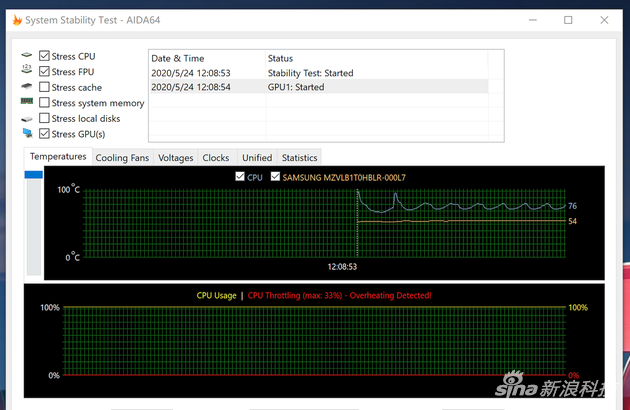
Task: Click the green memory module icon
Action: point(27,101)
